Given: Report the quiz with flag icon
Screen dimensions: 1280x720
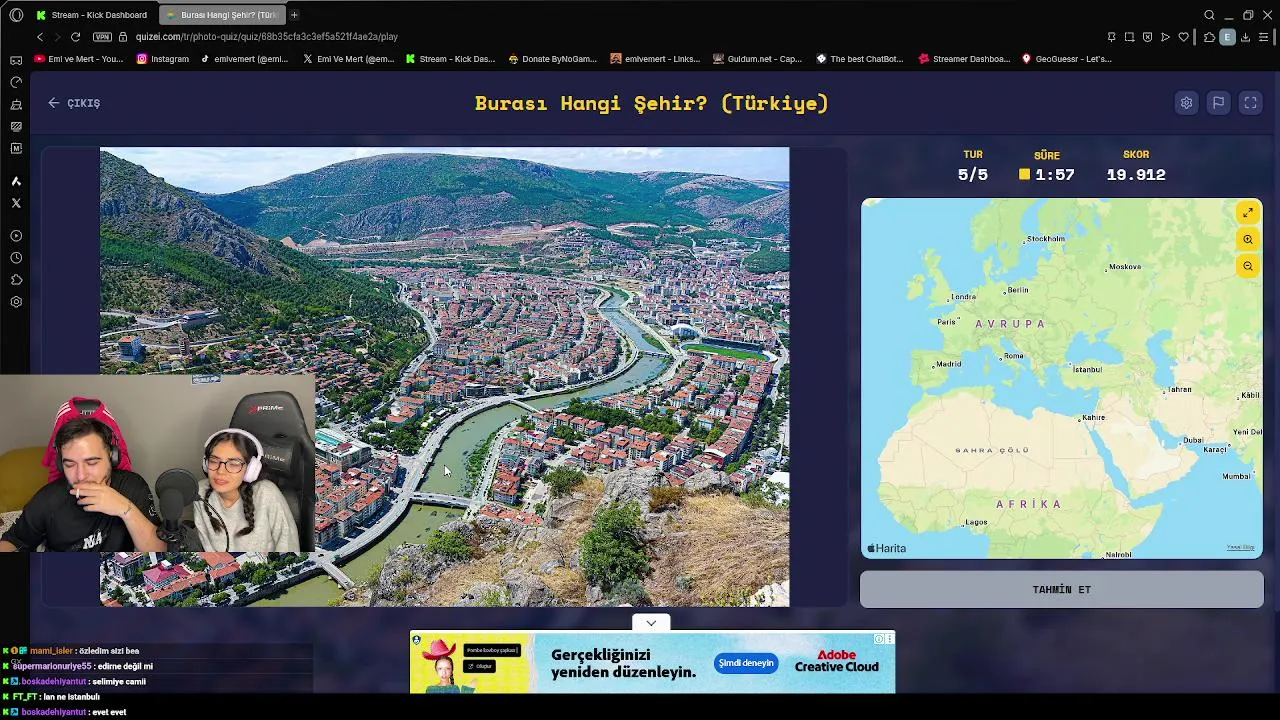Looking at the screenshot, I should pyautogui.click(x=1218, y=103).
